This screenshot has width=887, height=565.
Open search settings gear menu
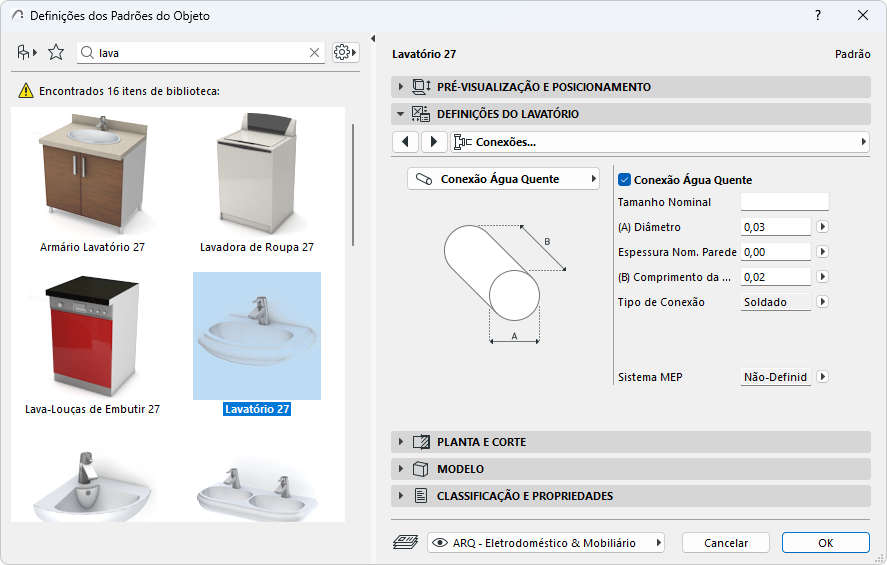345,52
